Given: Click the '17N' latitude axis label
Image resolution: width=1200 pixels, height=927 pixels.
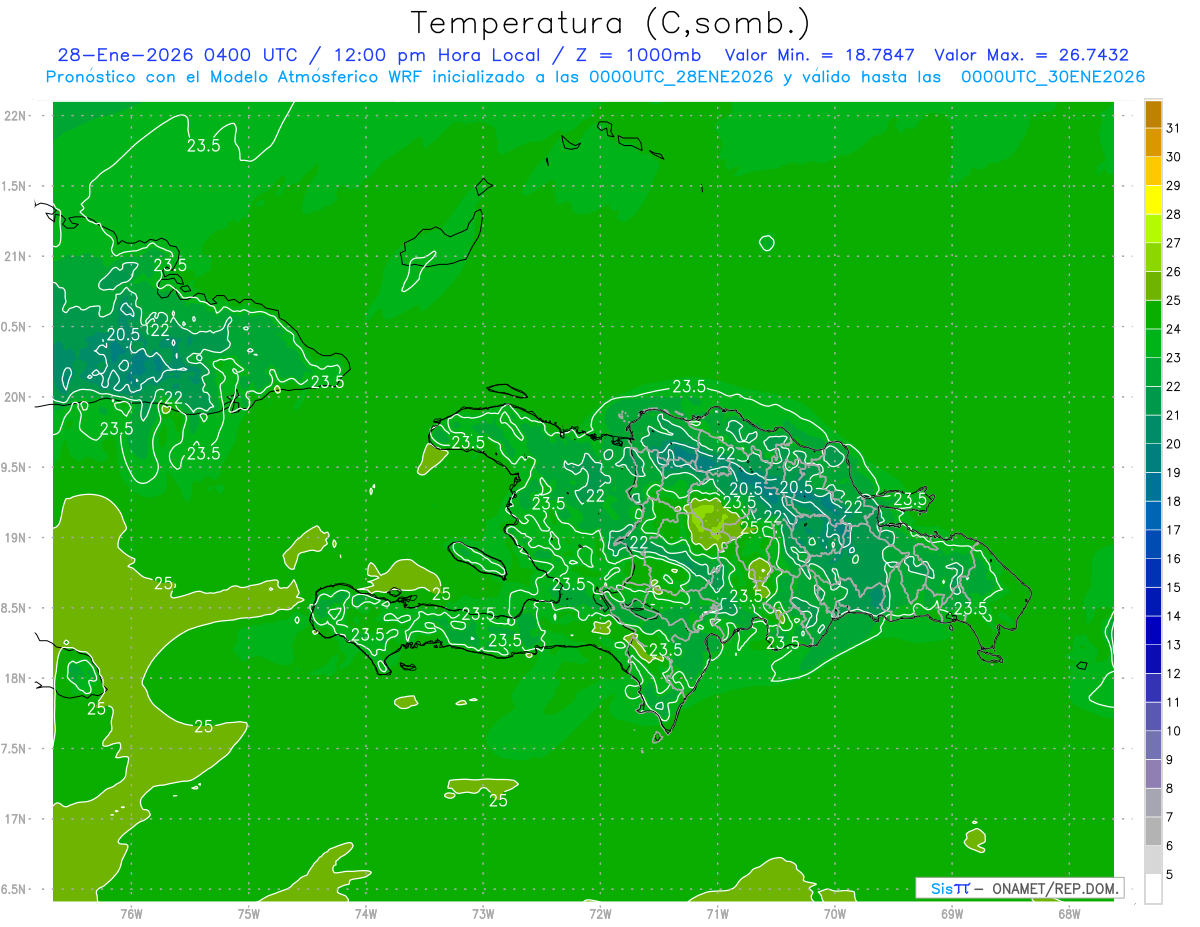Looking at the screenshot, I should [x=15, y=820].
